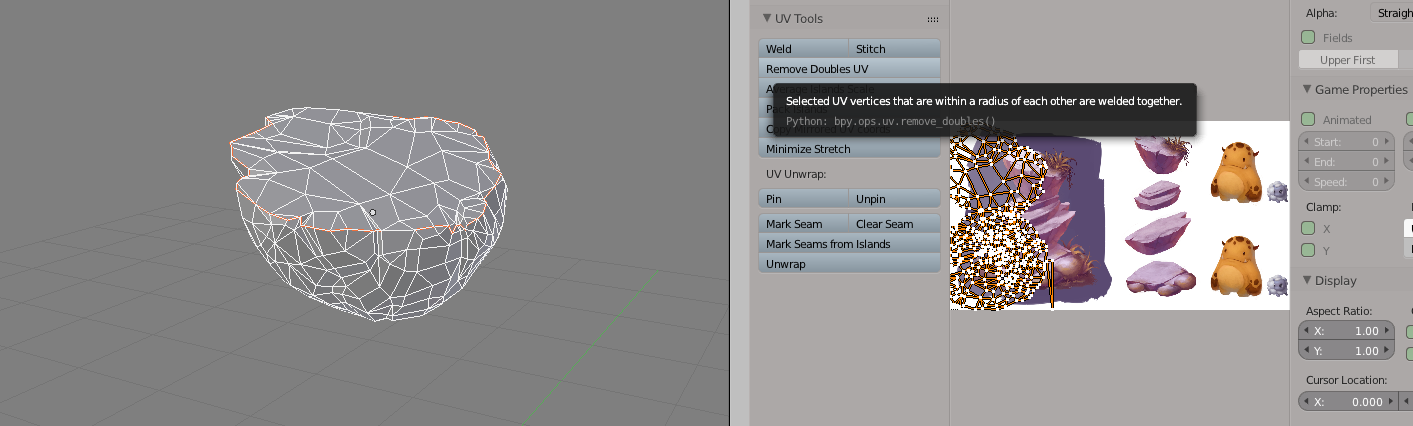This screenshot has height=426, width=1413.
Task: Decrease Cursor Location X with left arrow
Action: click(1306, 402)
